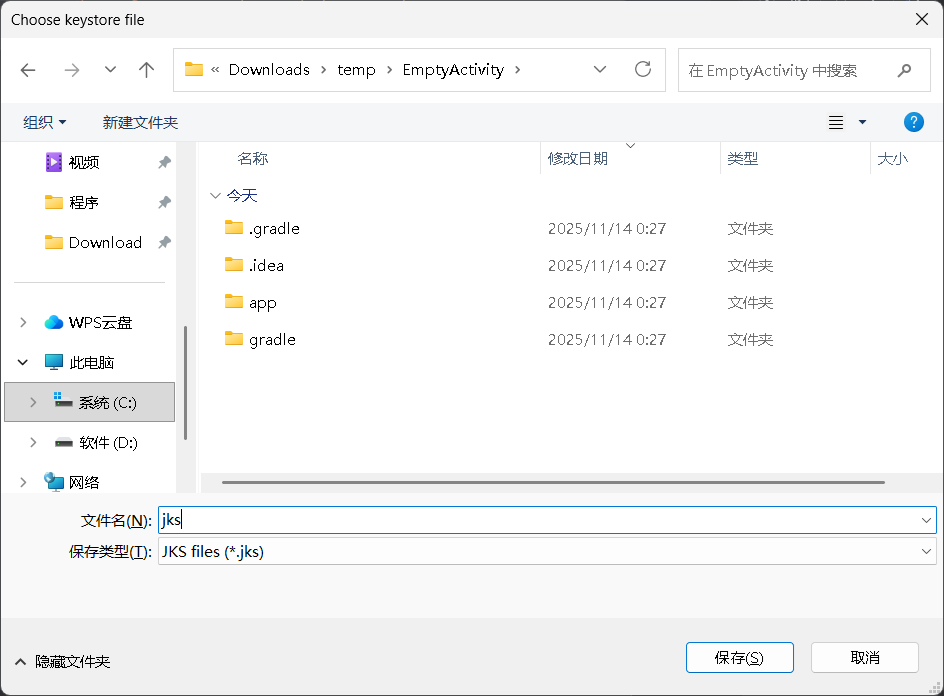Image resolution: width=944 pixels, height=696 pixels.
Task: Open the 保存类型 file type dropdown
Action: 925,551
